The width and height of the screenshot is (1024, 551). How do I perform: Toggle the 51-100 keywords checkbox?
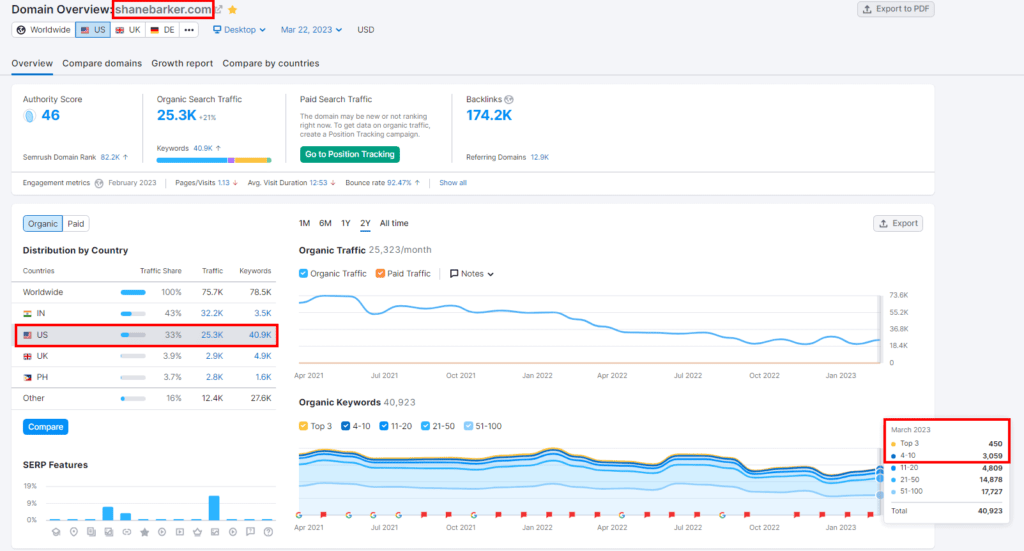click(468, 426)
